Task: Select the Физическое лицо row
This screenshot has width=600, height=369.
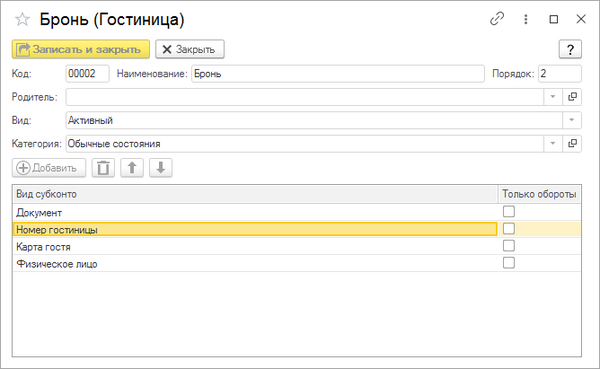Action: tap(297, 264)
